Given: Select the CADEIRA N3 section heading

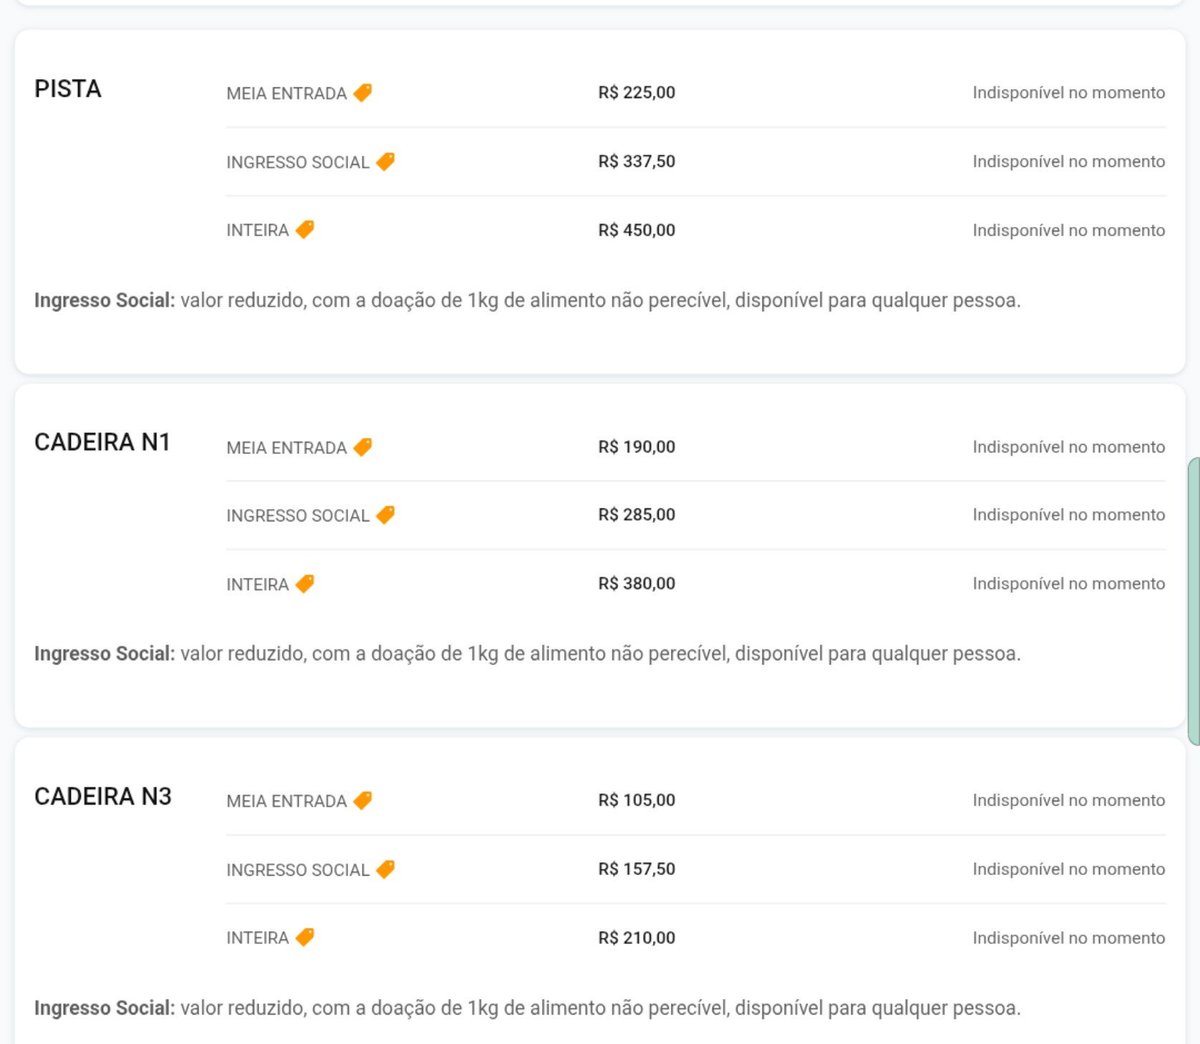Looking at the screenshot, I should click(103, 796).
